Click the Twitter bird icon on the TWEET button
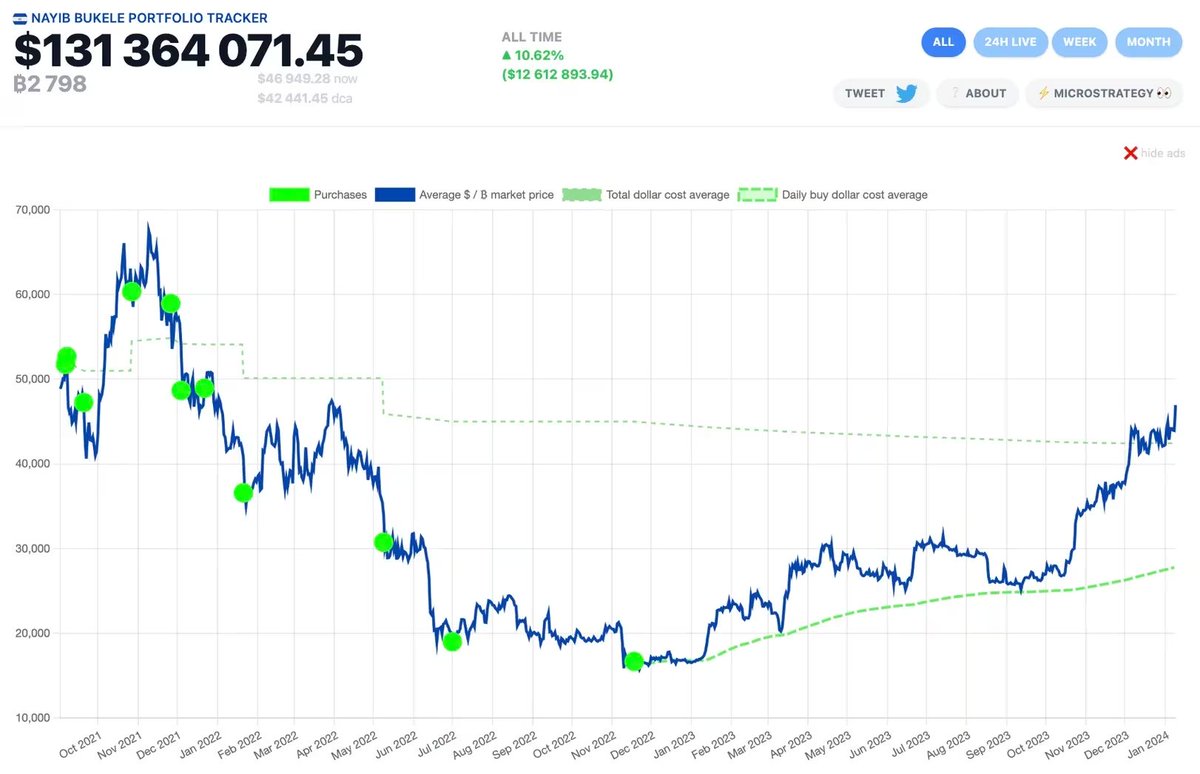Screen dimensions: 1200x774 [907, 93]
